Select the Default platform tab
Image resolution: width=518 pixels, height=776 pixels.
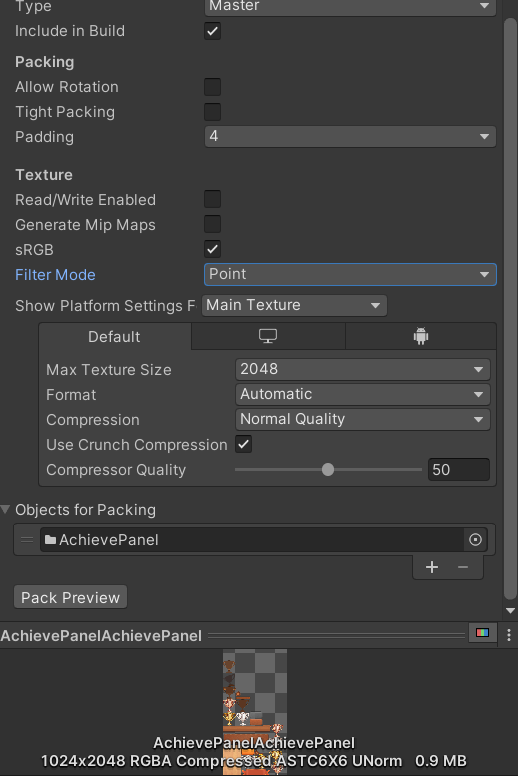pyautogui.click(x=114, y=337)
